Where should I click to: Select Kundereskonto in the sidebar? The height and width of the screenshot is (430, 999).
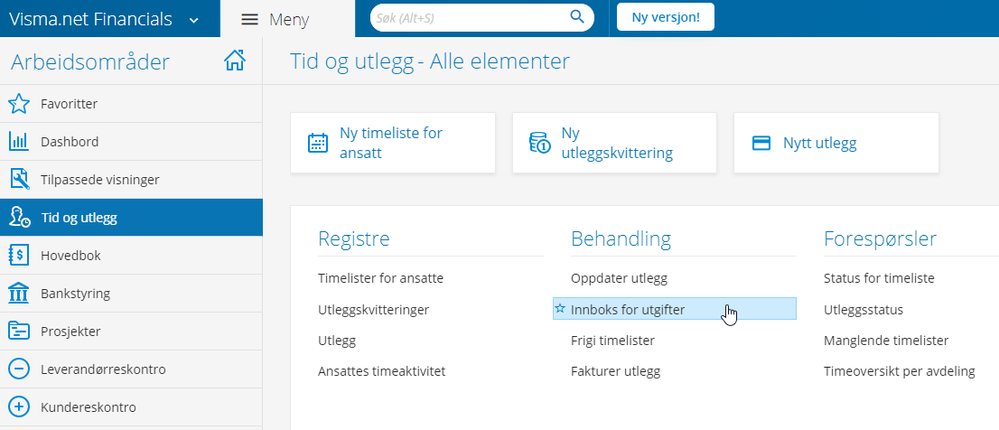coord(88,408)
